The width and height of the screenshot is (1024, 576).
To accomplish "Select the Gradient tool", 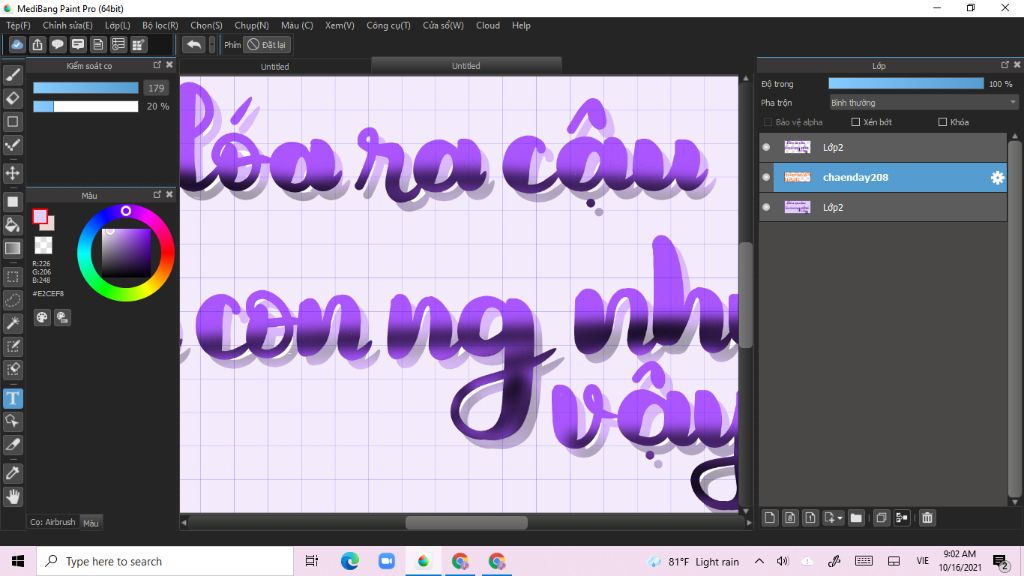I will click(x=12, y=248).
